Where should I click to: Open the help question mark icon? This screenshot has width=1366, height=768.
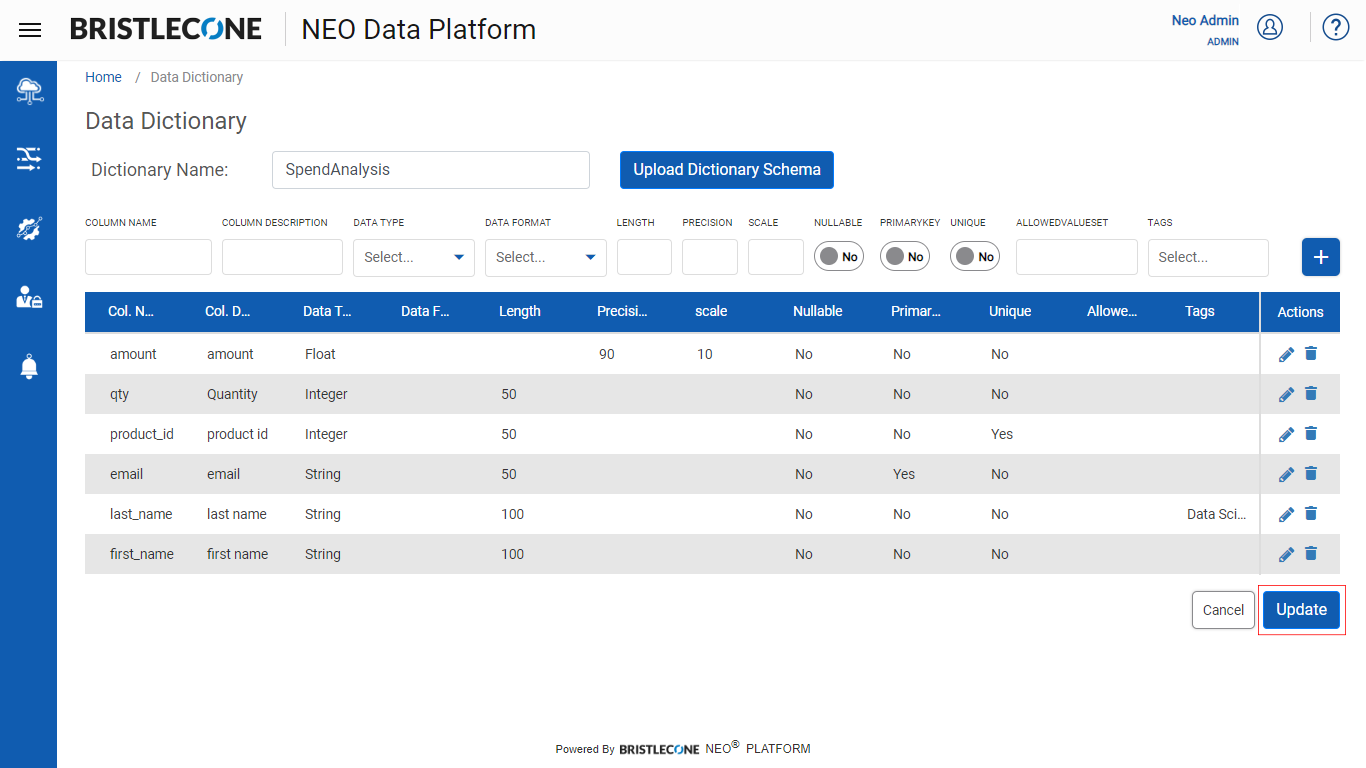click(1336, 27)
